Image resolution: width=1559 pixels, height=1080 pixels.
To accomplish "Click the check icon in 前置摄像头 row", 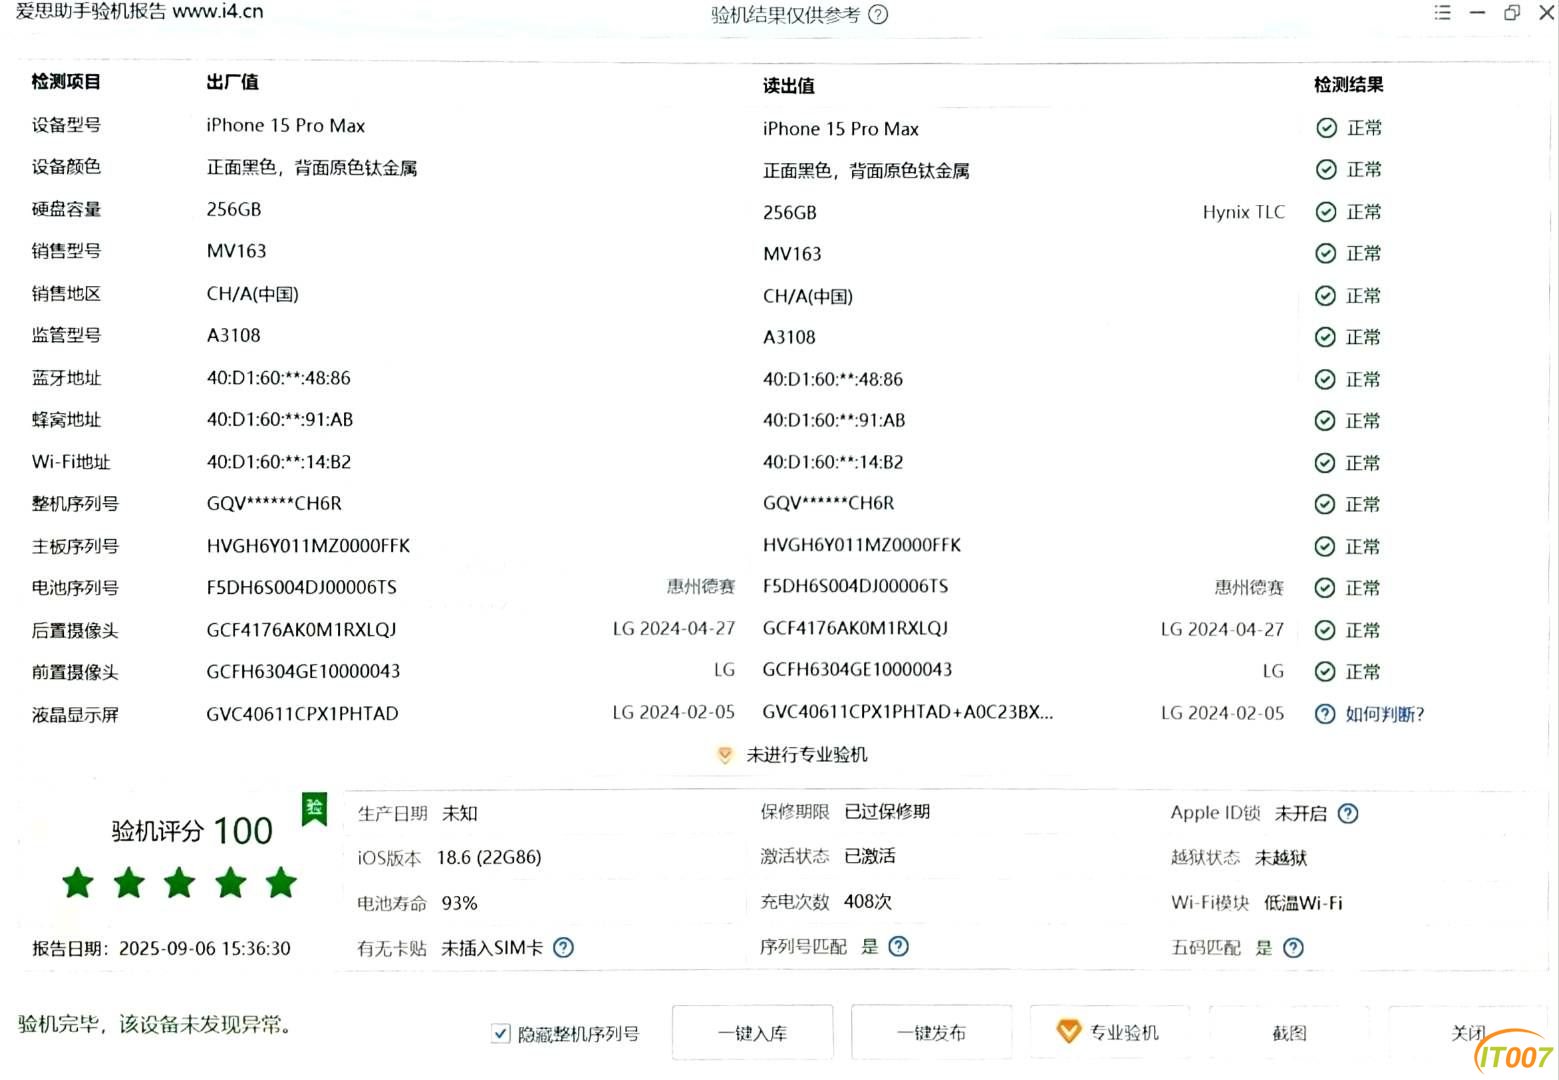I will [x=1325, y=672].
